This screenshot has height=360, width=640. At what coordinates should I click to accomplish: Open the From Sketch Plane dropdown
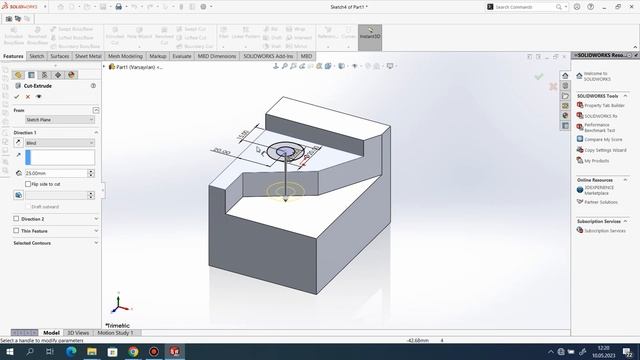click(x=60, y=120)
